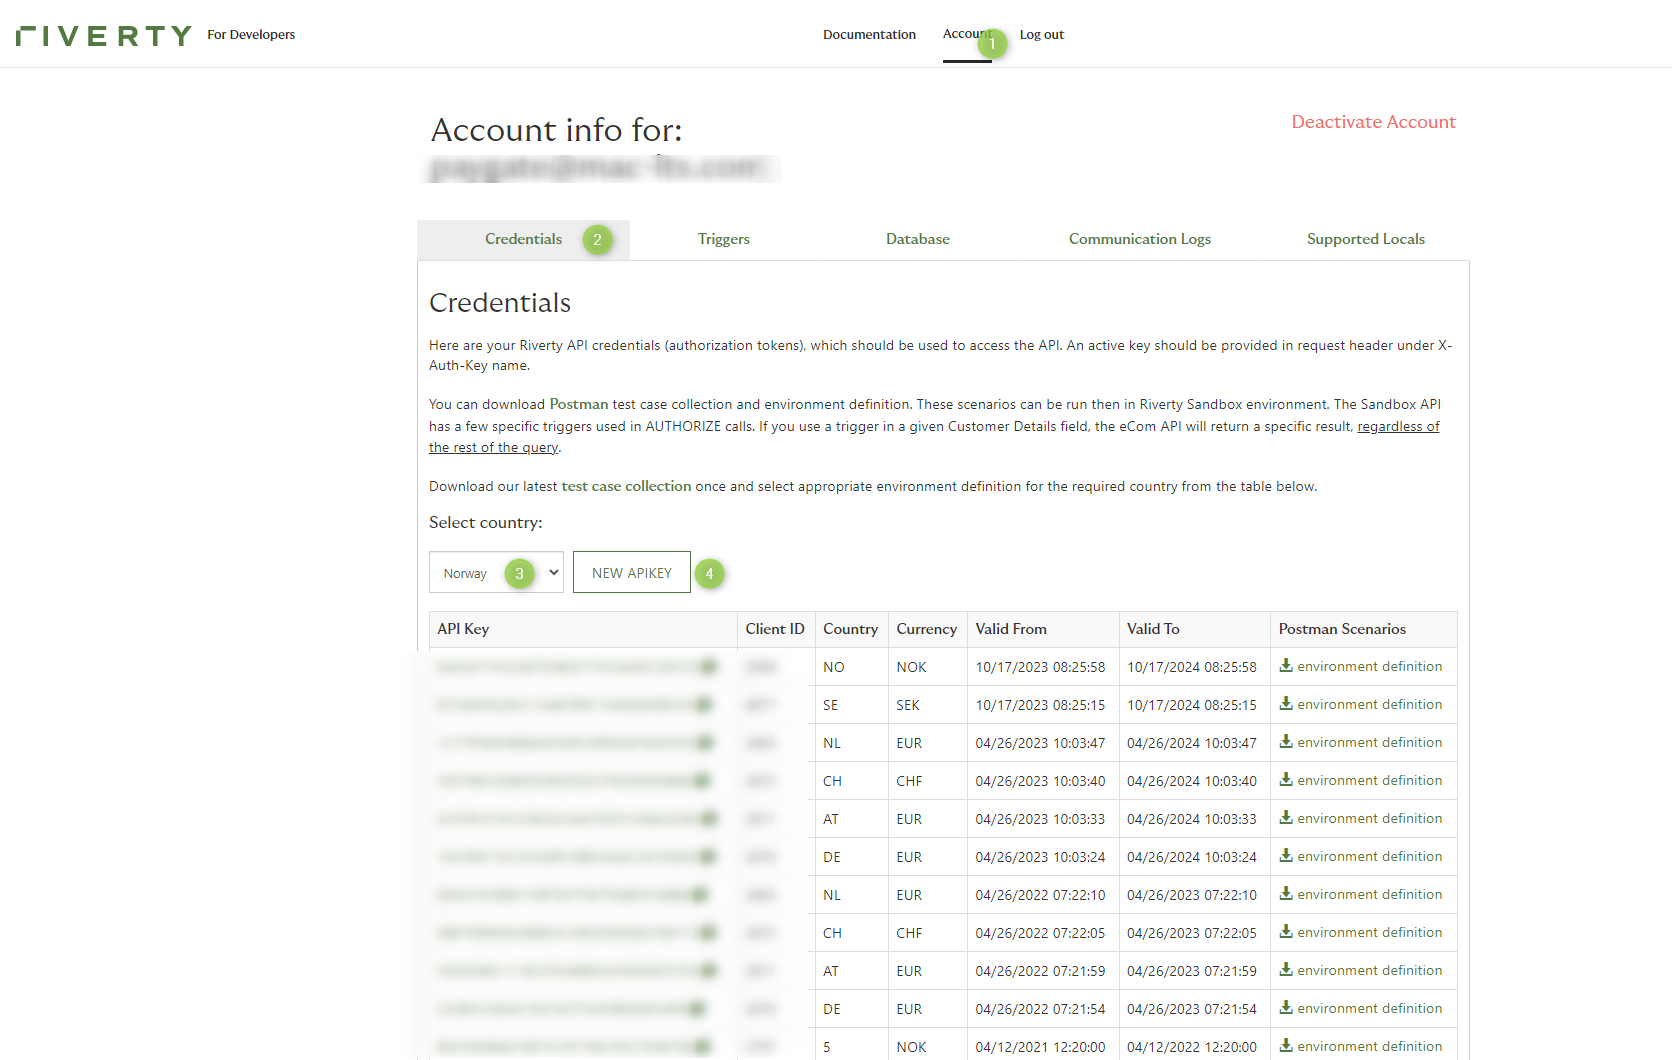Click download icon for AT 04/26/2023 10:03:33 row
Image resolution: width=1672 pixels, height=1060 pixels.
click(1286, 818)
